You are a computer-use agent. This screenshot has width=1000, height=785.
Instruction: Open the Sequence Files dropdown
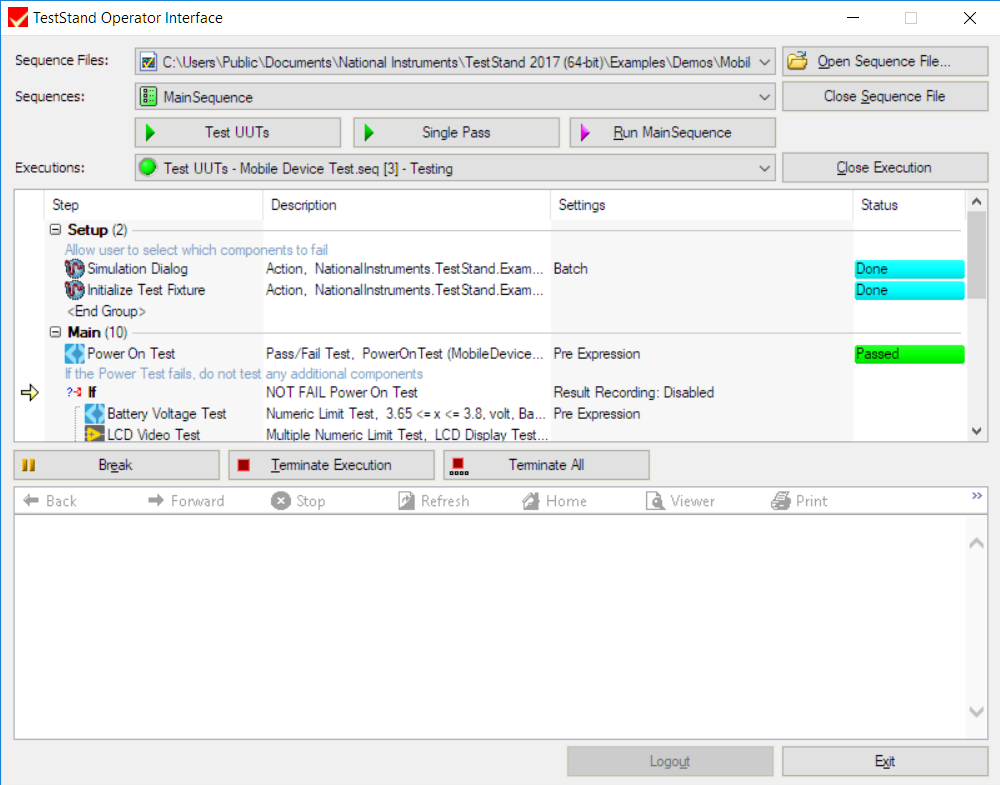(x=765, y=62)
